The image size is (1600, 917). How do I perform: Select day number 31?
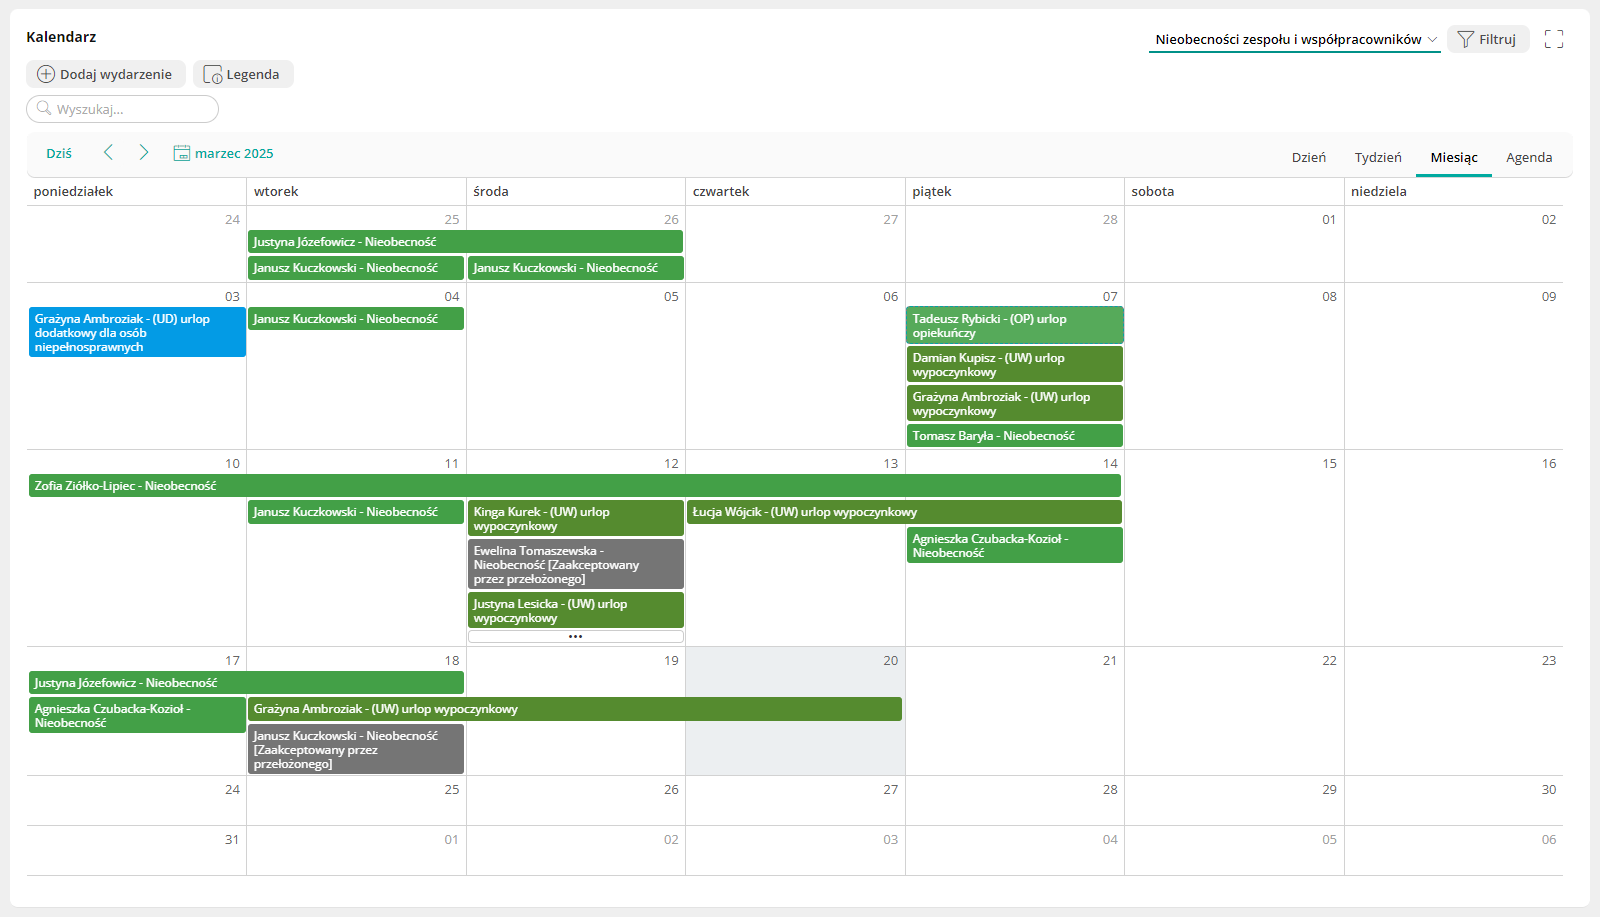pos(232,839)
